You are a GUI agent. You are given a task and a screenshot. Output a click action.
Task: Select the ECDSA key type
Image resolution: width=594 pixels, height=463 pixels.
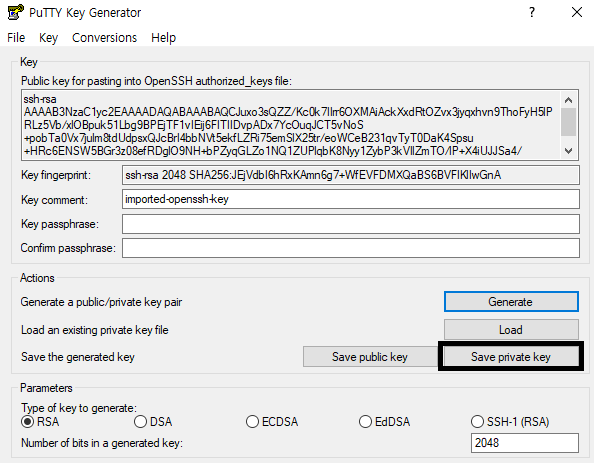(272, 422)
